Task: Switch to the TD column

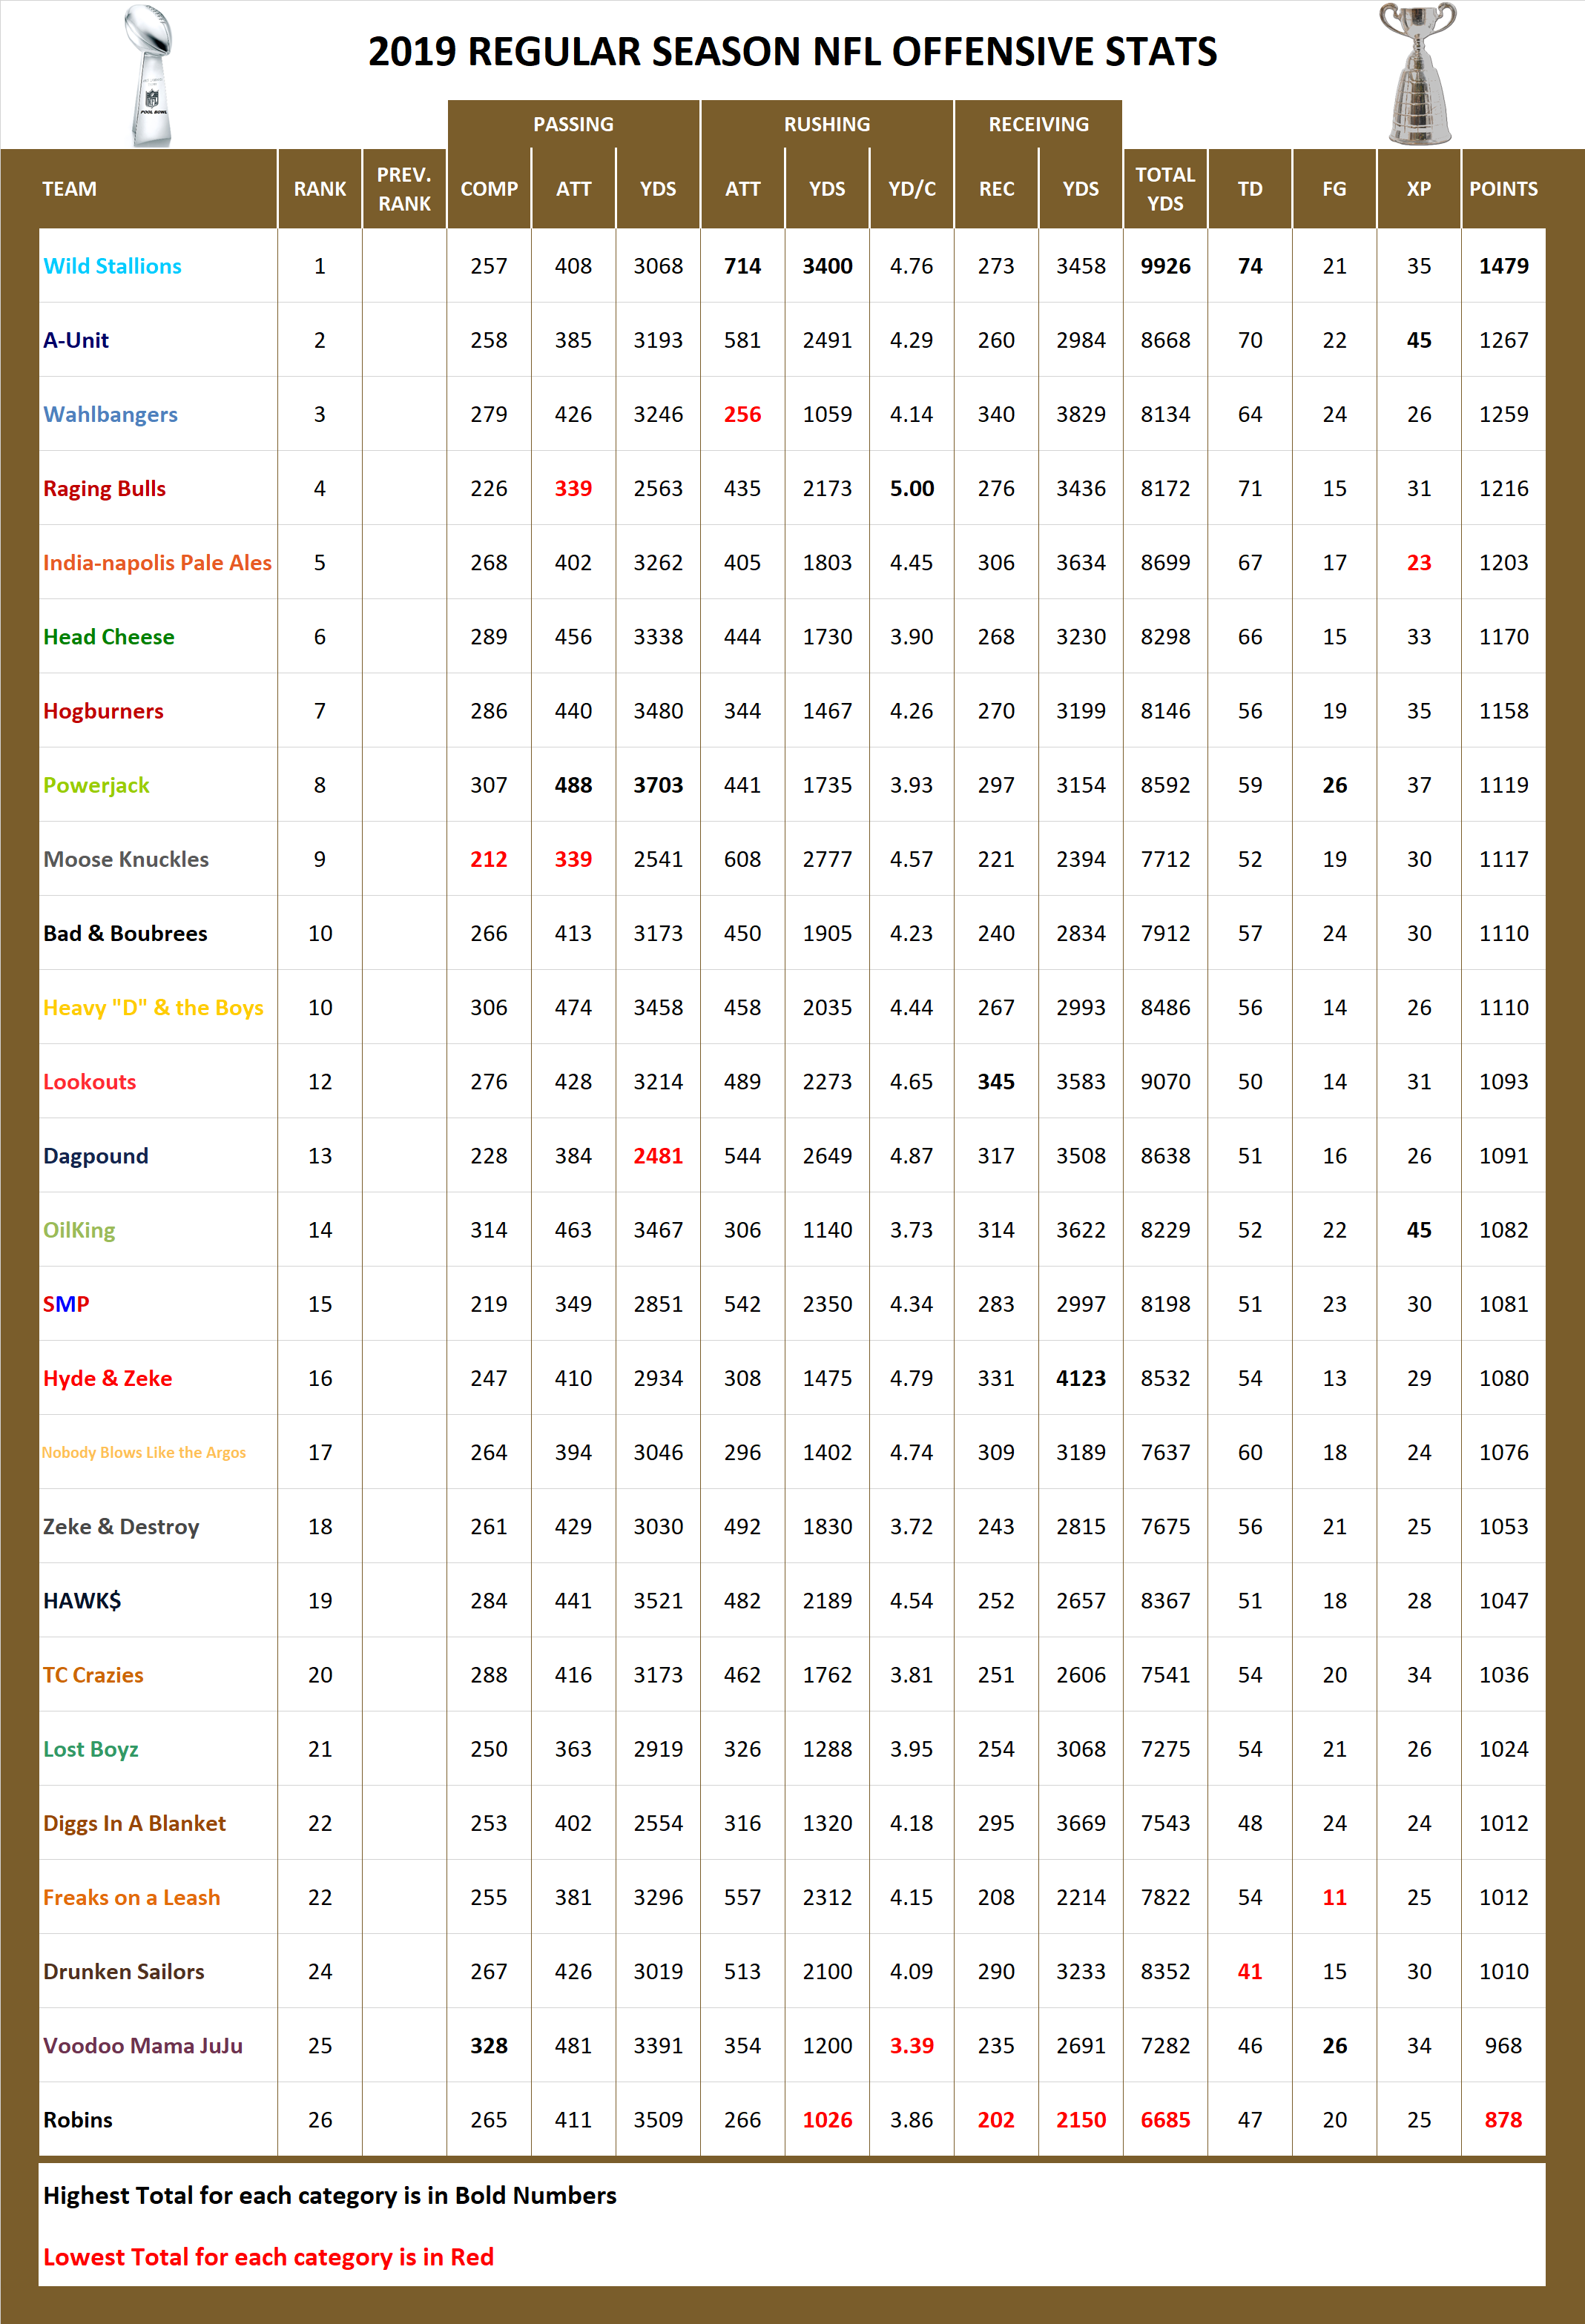Action: [1250, 188]
